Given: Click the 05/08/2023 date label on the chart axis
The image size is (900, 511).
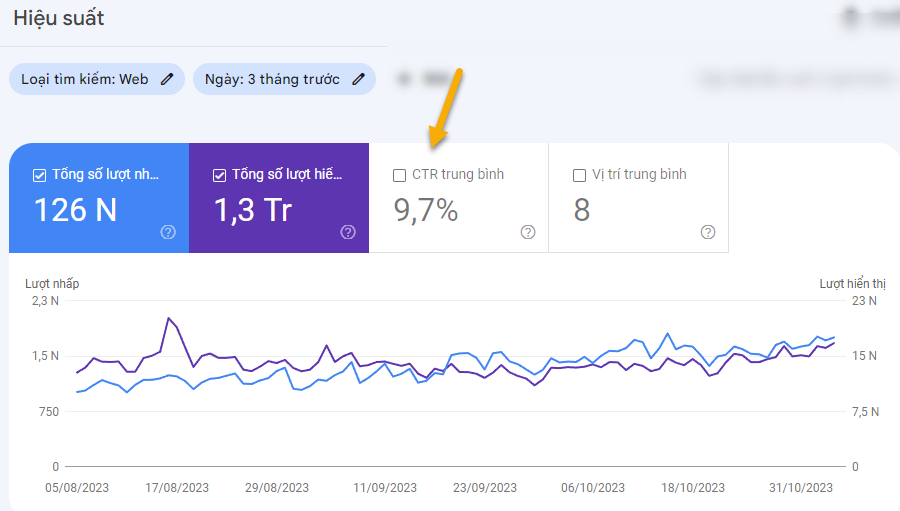Looking at the screenshot, I should tap(77, 488).
